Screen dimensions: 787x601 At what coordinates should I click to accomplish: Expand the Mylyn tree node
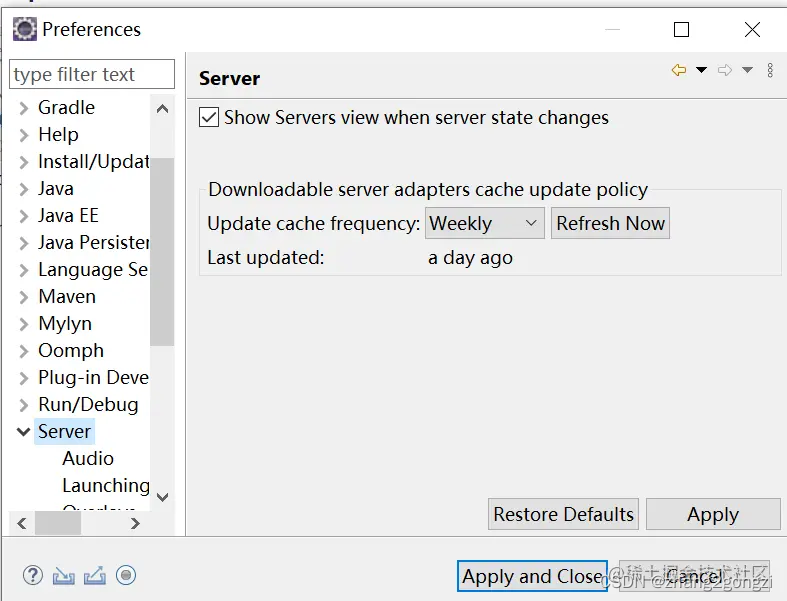tap(24, 324)
